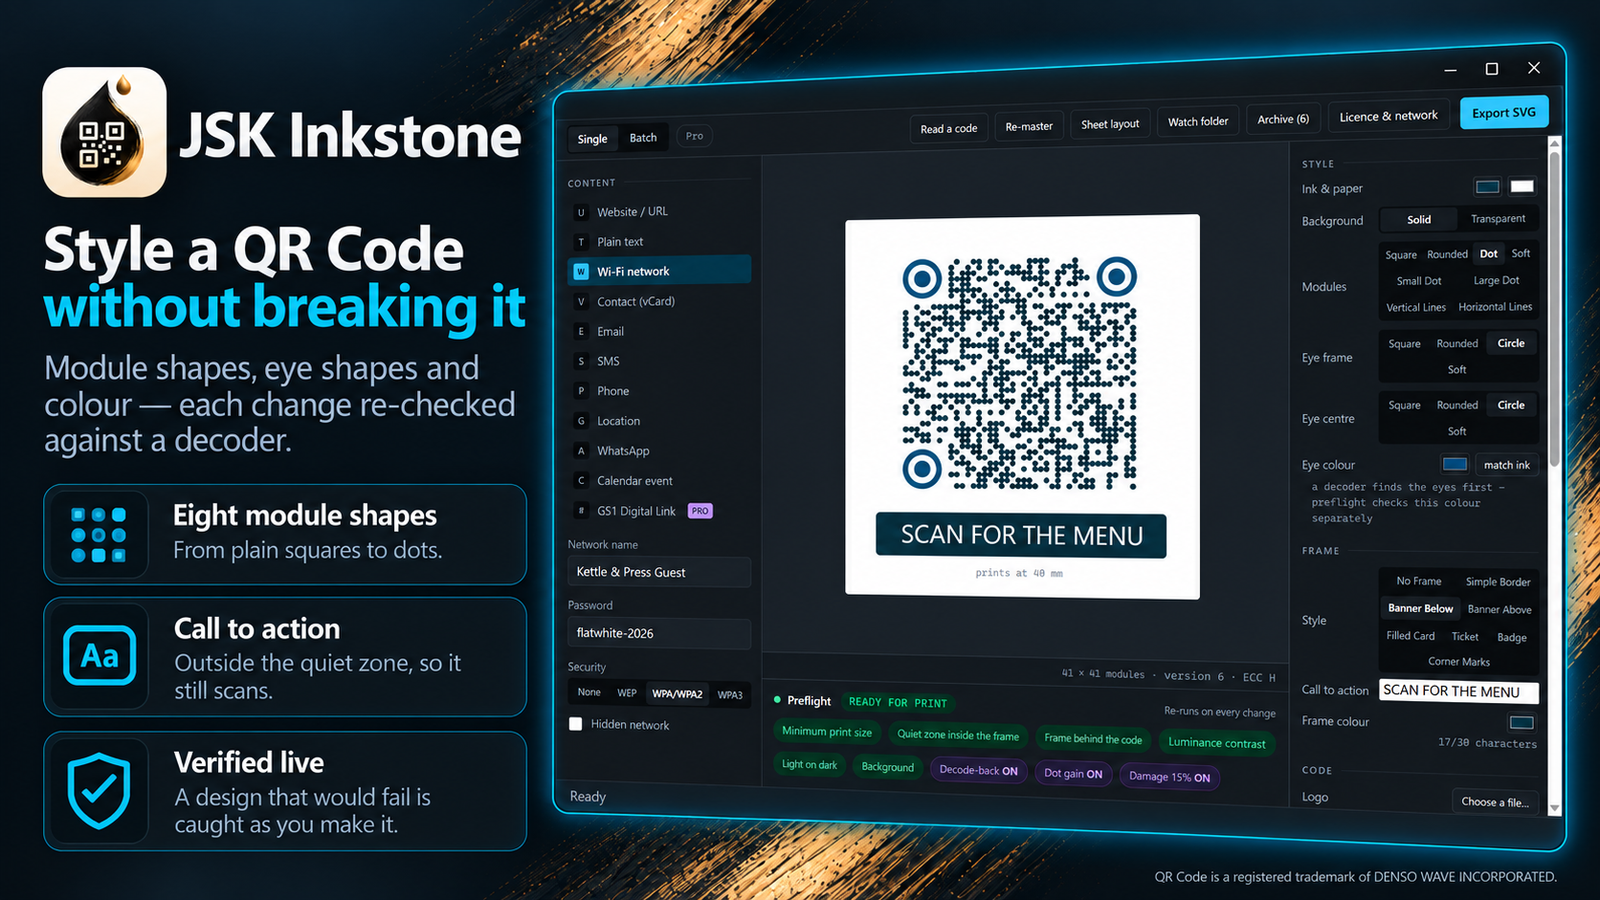Image resolution: width=1600 pixels, height=900 pixels.
Task: Select the Calendar event 'C' icon
Action: [581, 481]
